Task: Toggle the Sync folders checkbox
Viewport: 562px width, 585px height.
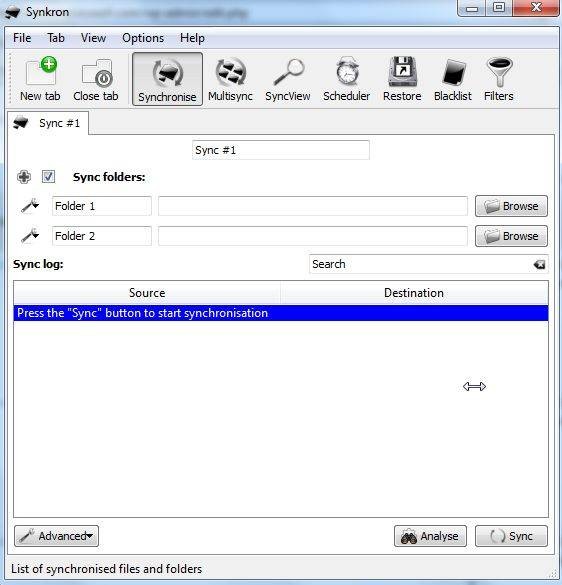Action: point(48,176)
